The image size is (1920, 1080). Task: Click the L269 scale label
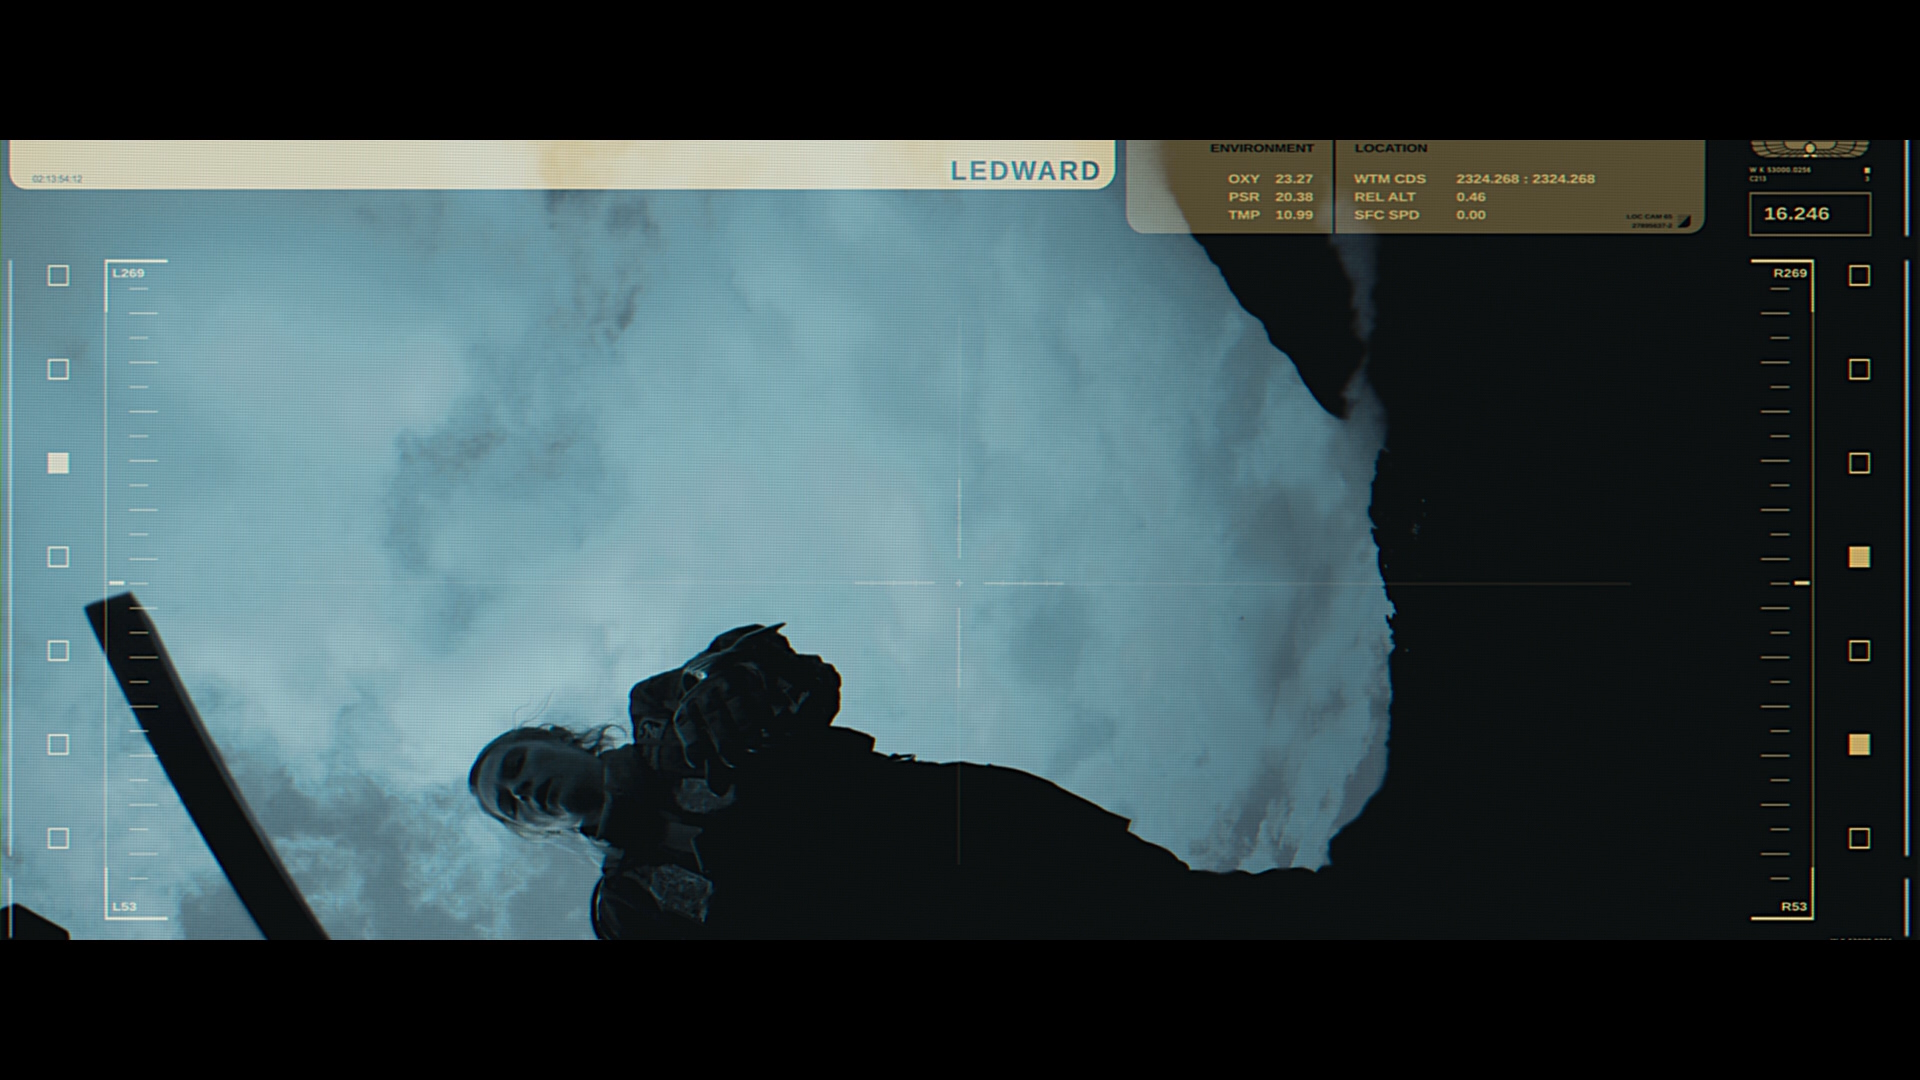(128, 273)
